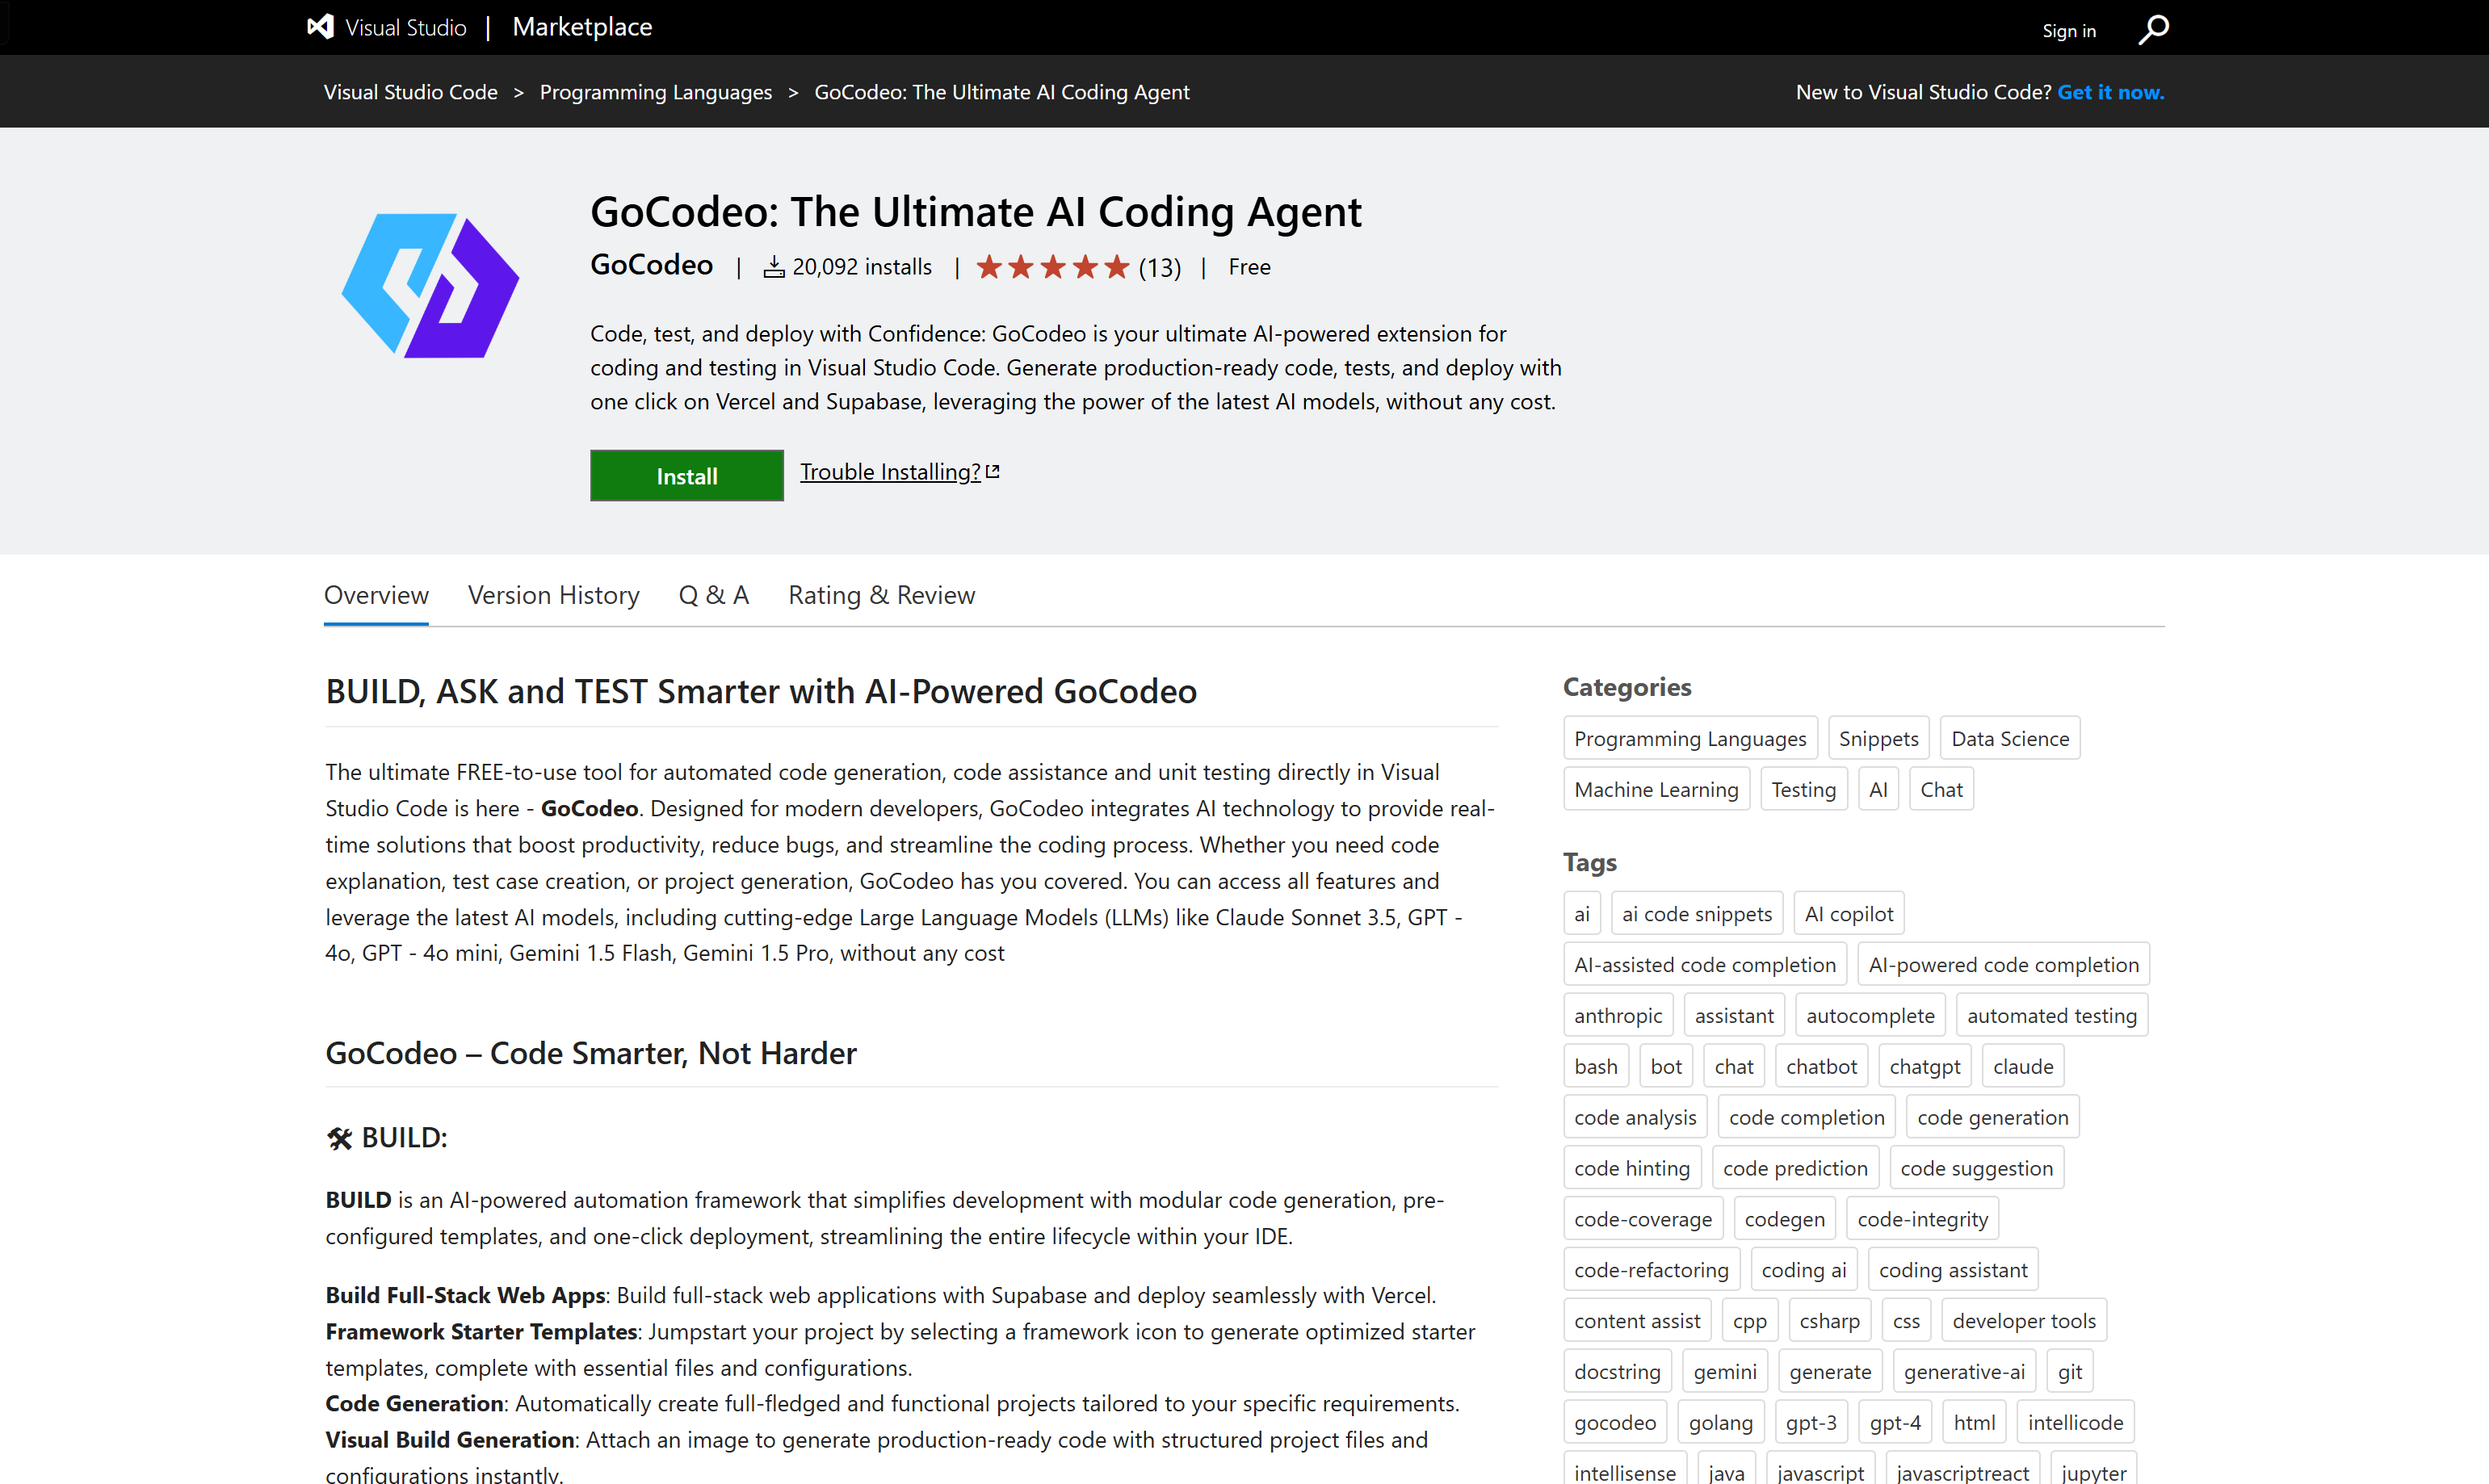Click the Visual Studio logo icon
Image resolution: width=2489 pixels, height=1484 pixels.
[x=320, y=27]
